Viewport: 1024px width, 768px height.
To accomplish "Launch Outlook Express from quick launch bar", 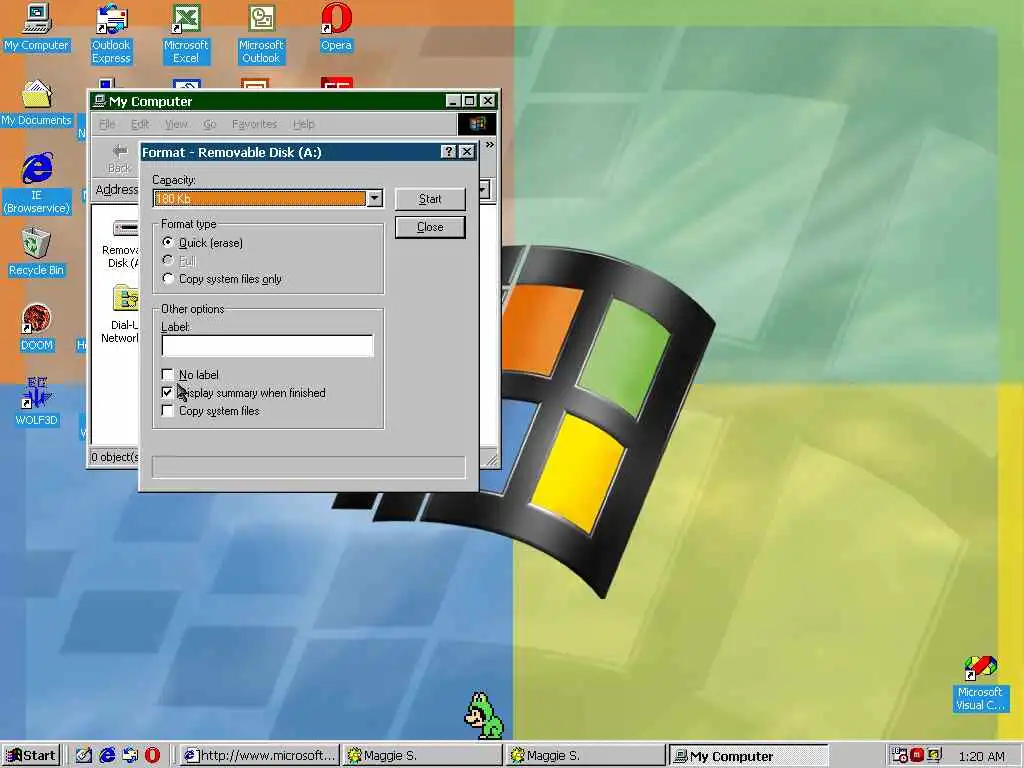I will [x=130, y=756].
